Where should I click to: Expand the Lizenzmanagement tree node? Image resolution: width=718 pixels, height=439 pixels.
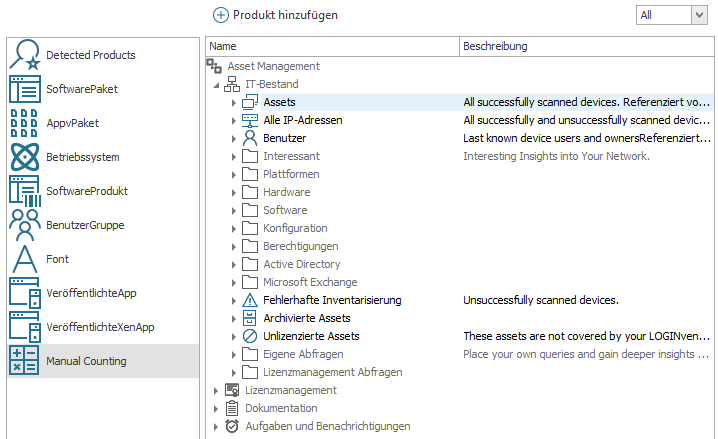tap(216, 390)
